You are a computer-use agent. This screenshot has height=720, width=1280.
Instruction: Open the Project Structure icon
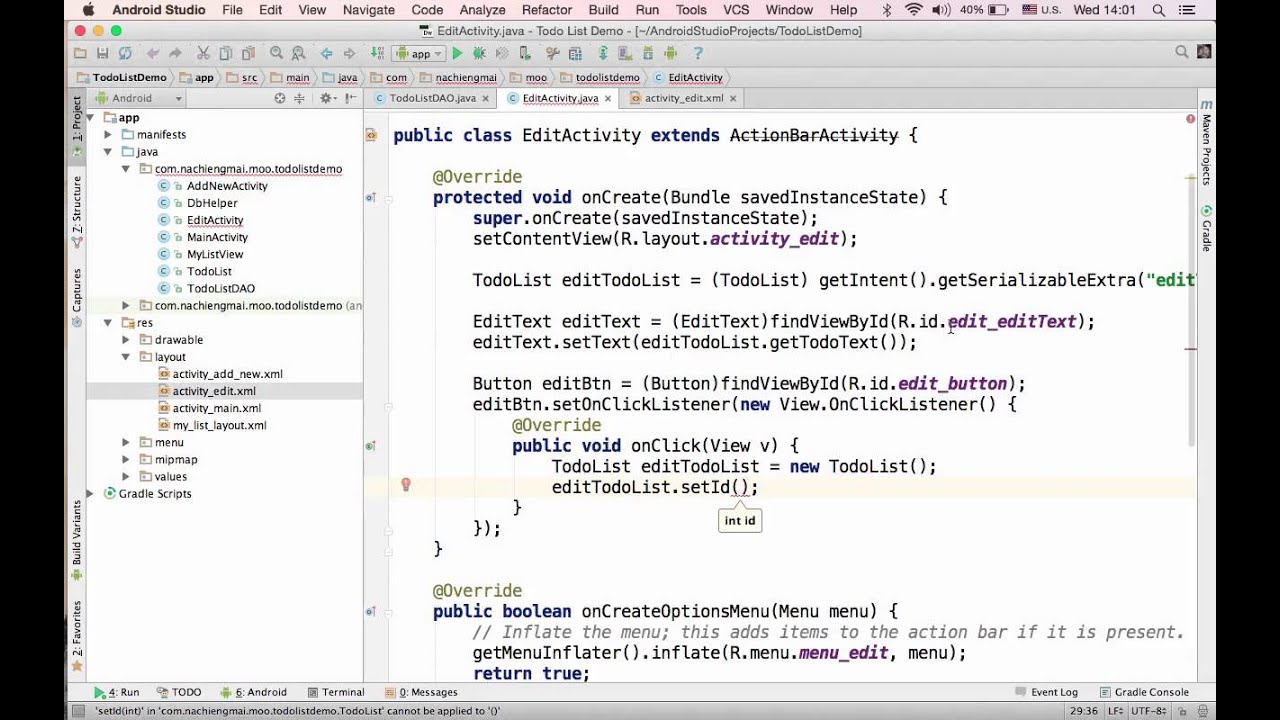pos(576,53)
